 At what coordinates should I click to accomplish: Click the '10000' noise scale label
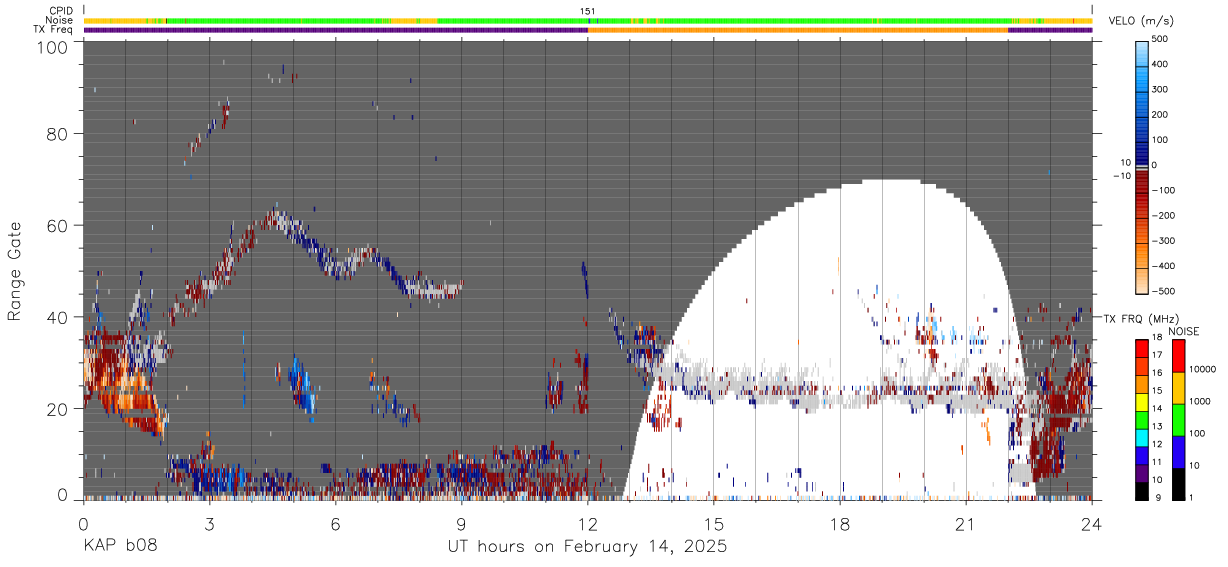pyautogui.click(x=1204, y=370)
